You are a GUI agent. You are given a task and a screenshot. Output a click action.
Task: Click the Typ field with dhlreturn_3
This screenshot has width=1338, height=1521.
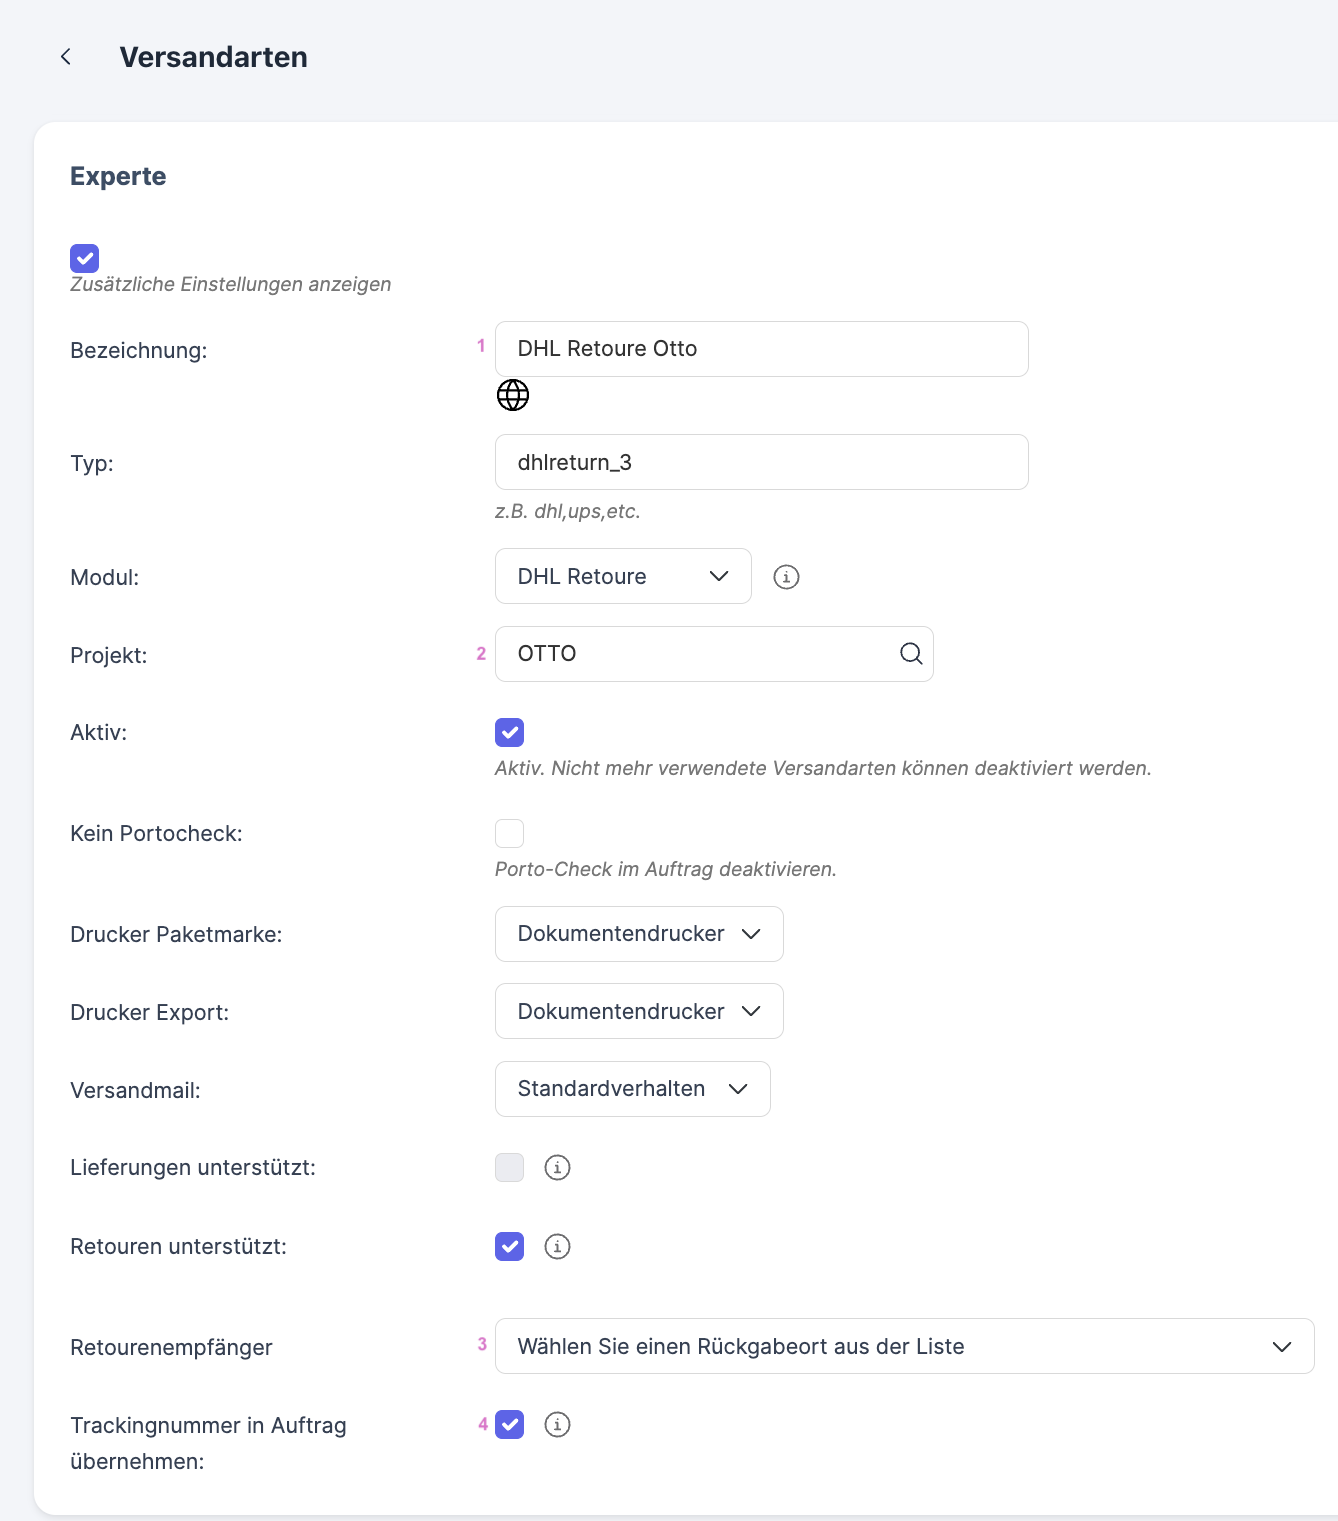pyautogui.click(x=760, y=462)
